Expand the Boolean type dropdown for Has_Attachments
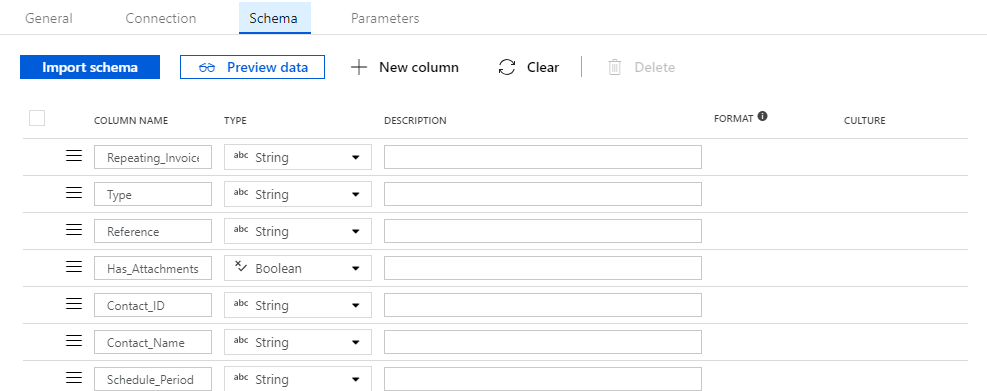 tap(298, 268)
